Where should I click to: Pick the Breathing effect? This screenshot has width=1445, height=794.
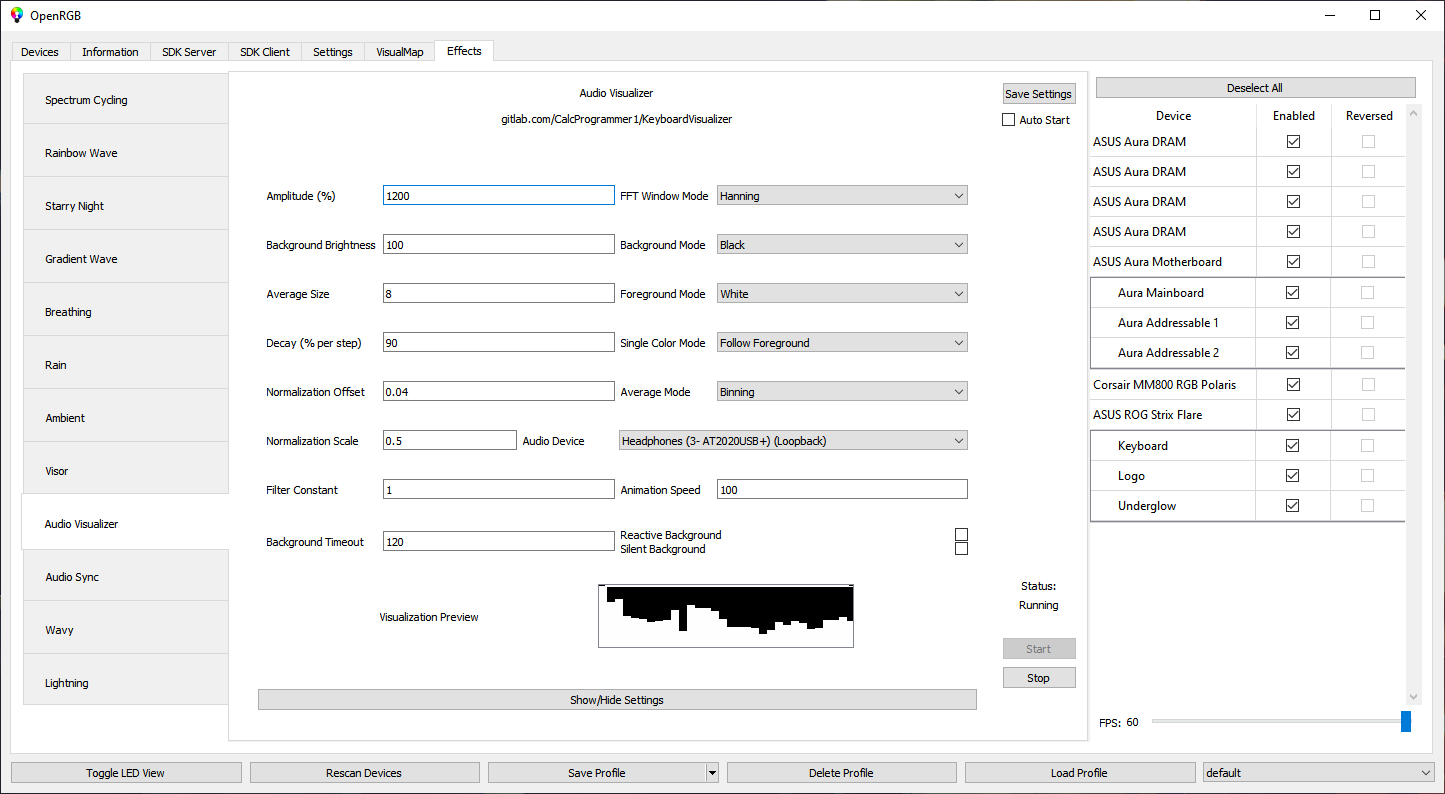pos(126,312)
